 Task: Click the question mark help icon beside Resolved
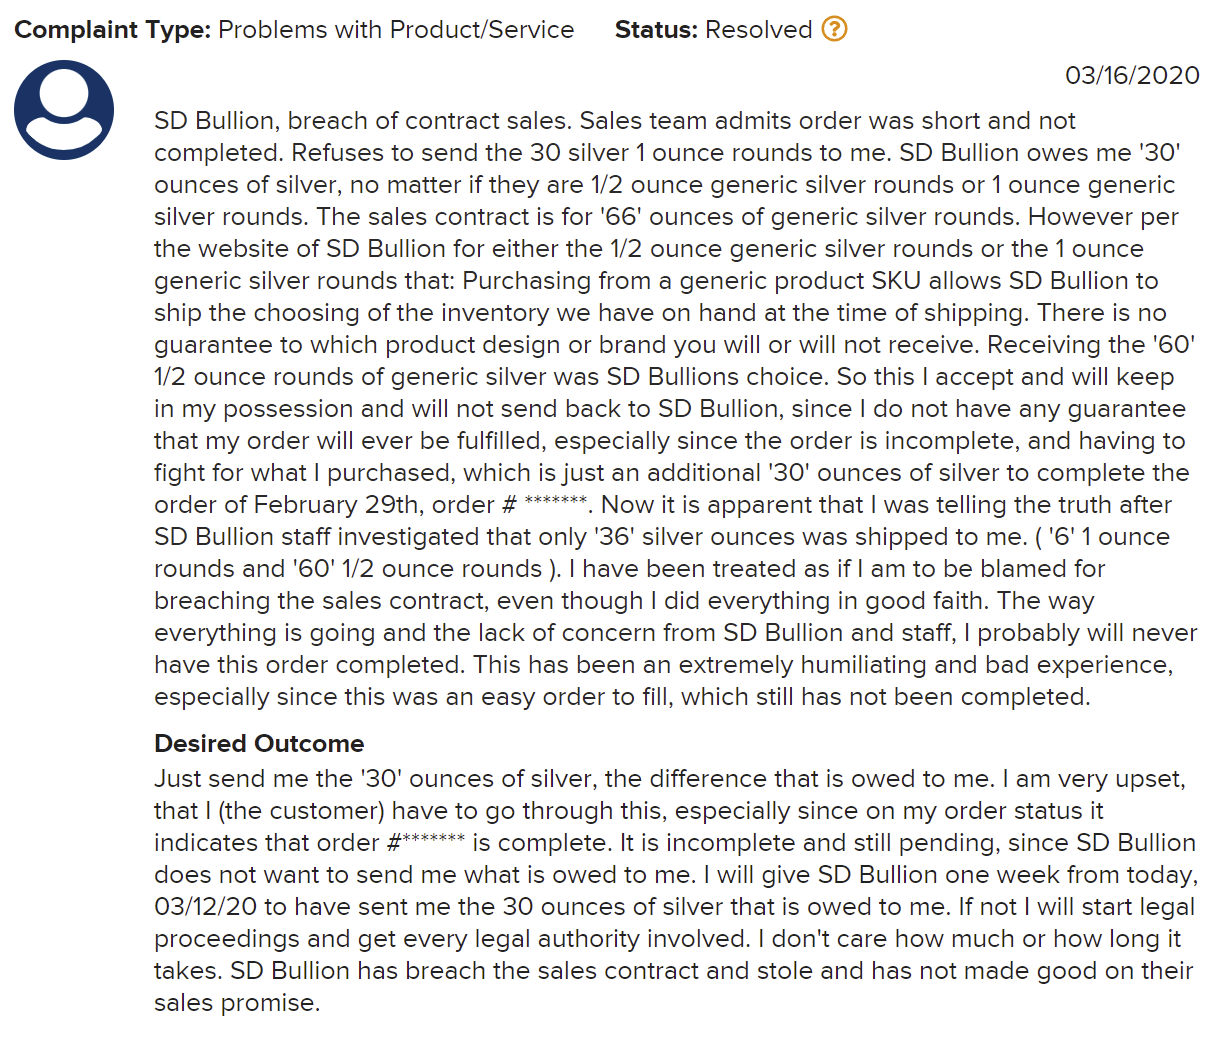[834, 29]
